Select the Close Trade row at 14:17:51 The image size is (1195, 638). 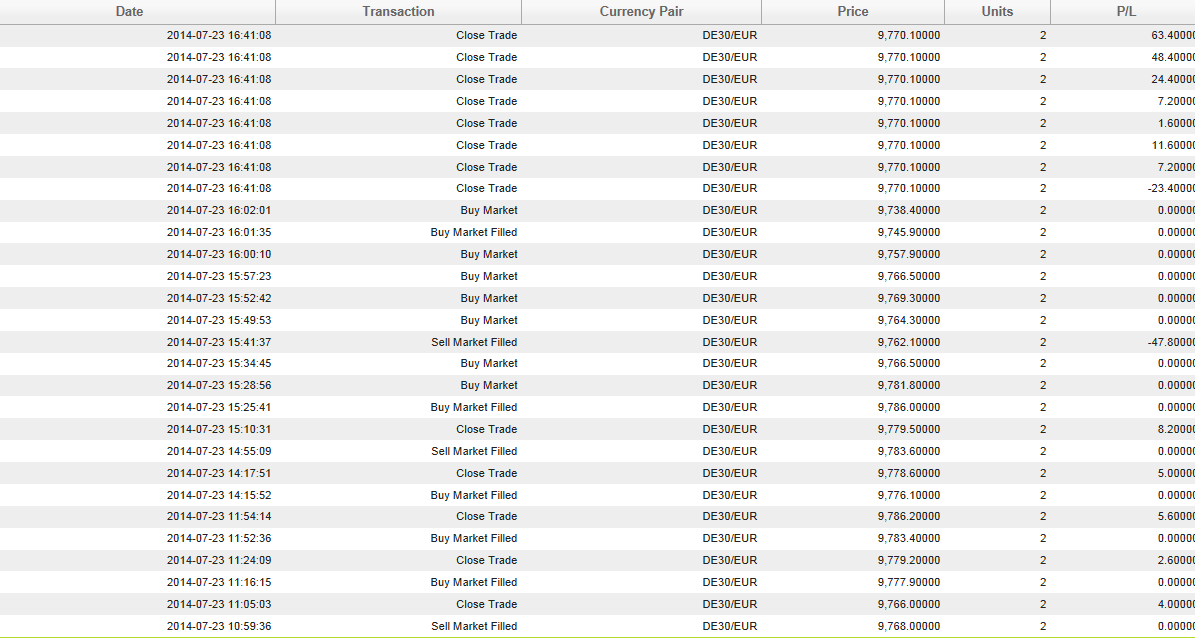(598, 473)
